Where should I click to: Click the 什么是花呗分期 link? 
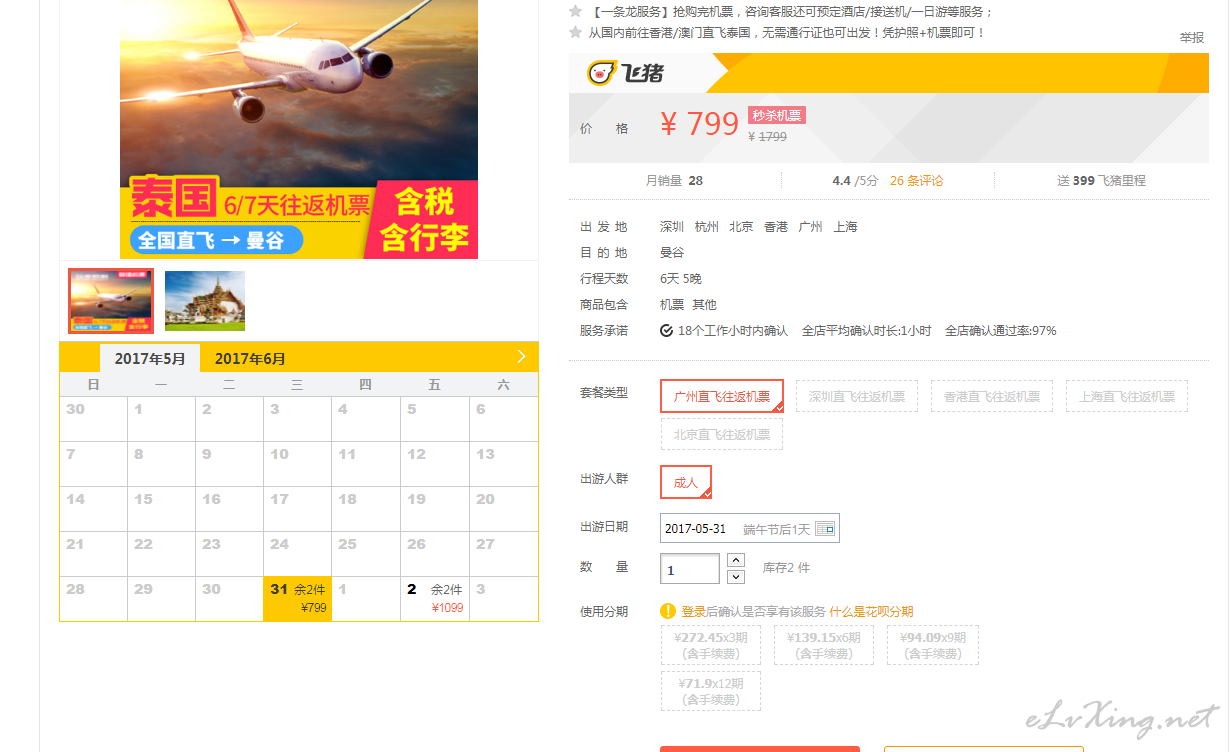pos(871,612)
